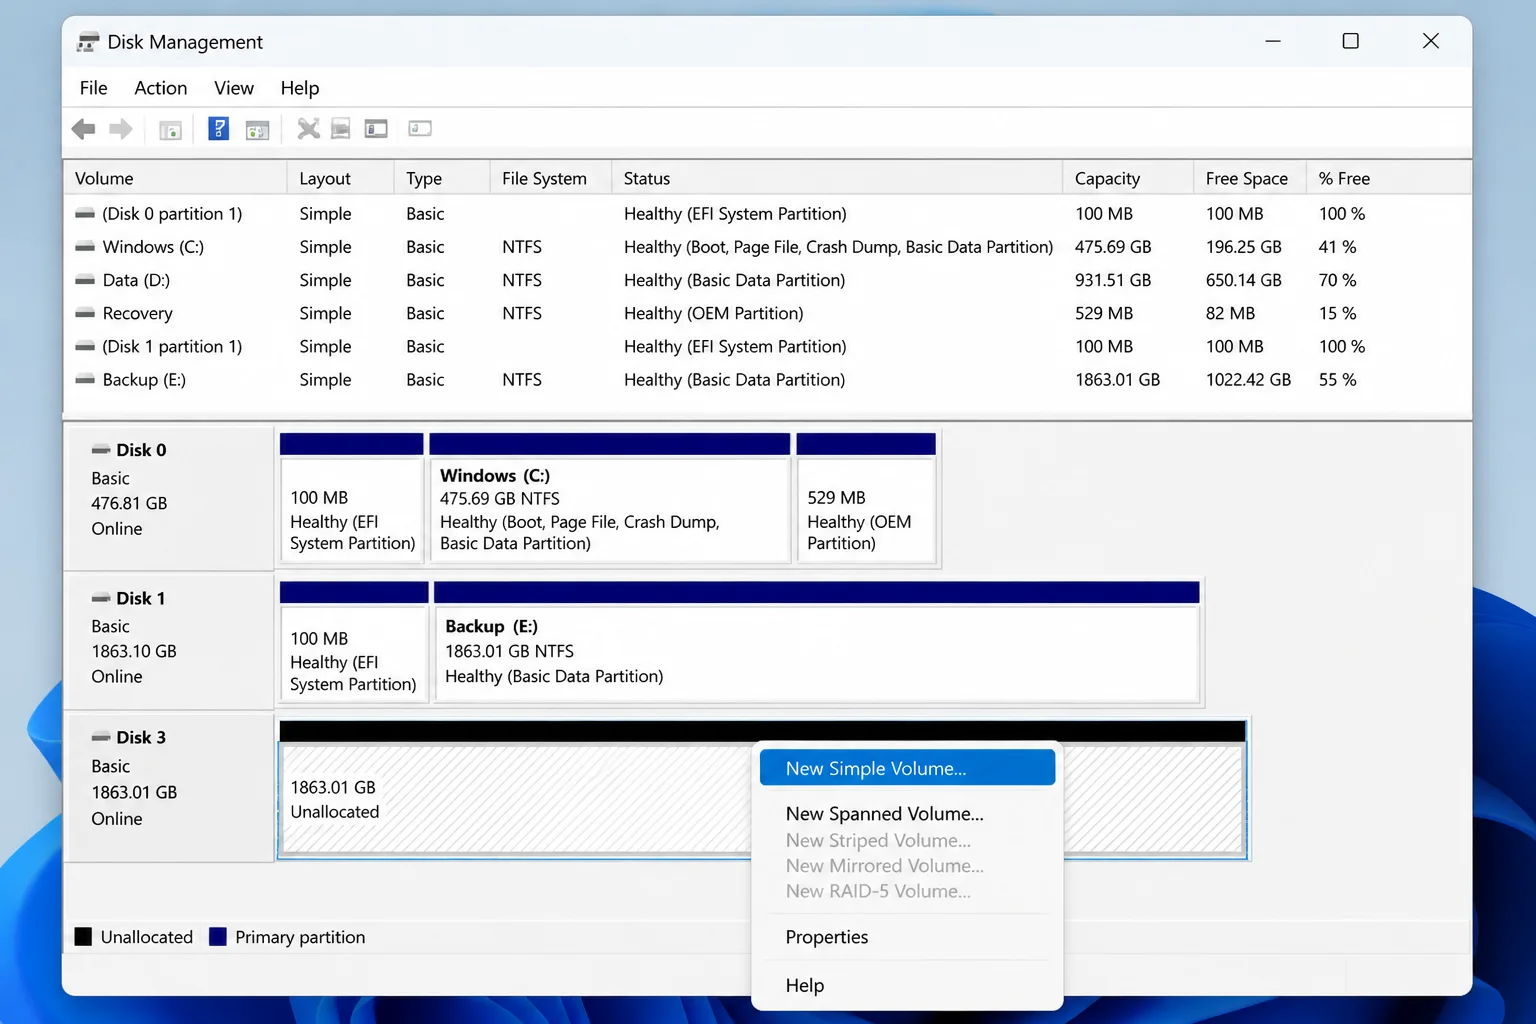Click the last toolbar icon on the right
The width and height of the screenshot is (1536, 1024).
(420, 128)
